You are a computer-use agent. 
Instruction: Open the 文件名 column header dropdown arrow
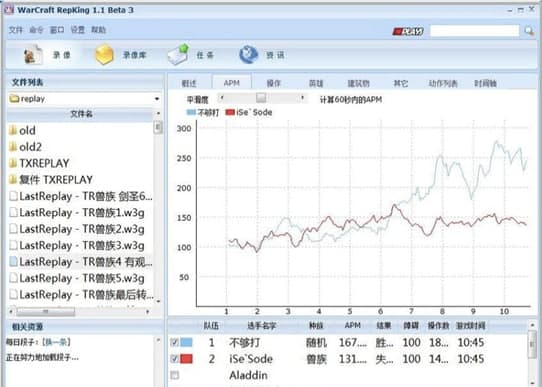(158, 113)
